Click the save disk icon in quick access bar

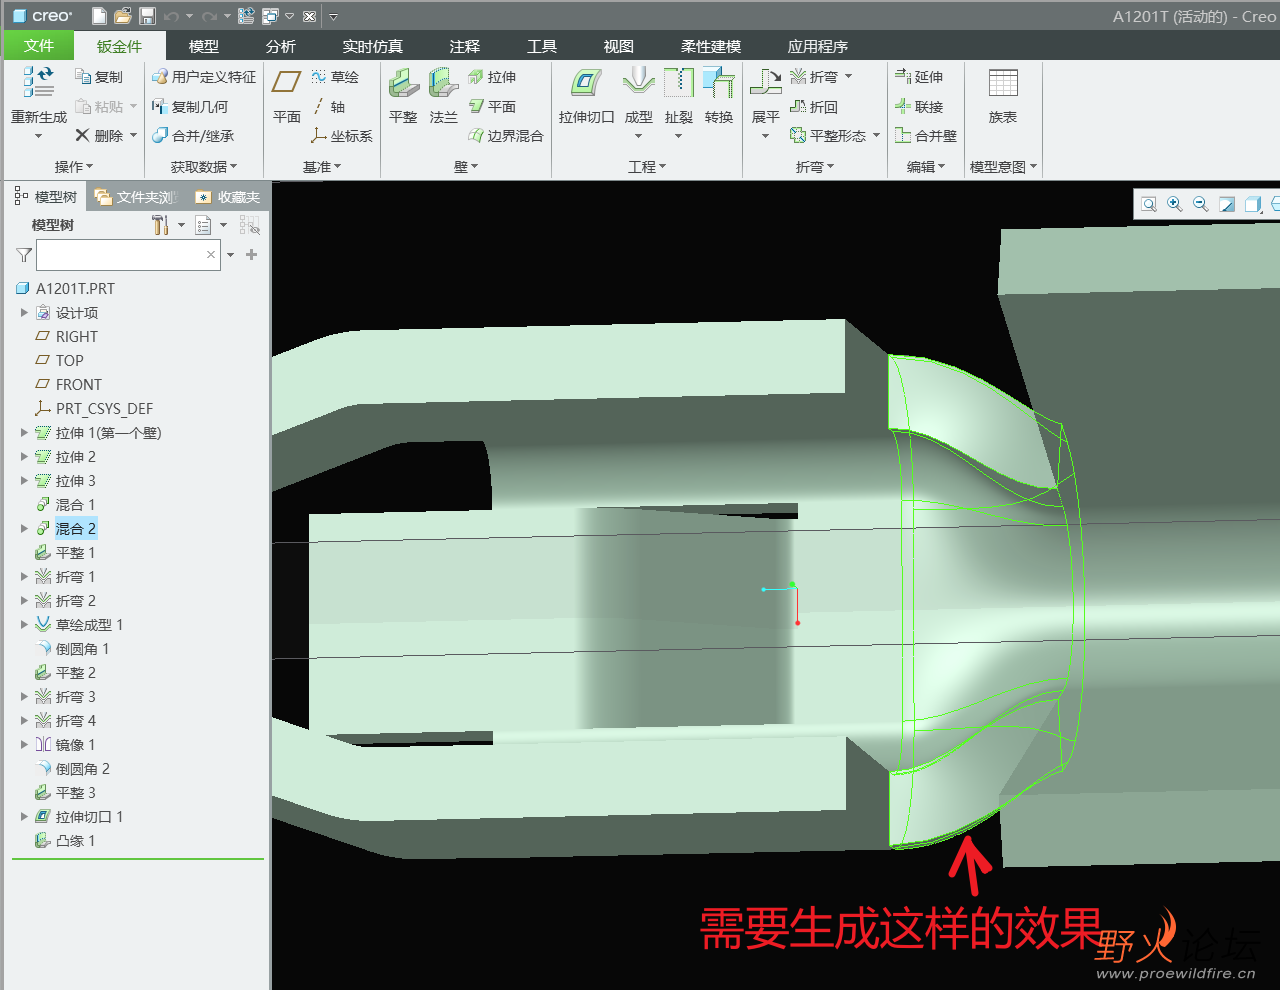147,16
